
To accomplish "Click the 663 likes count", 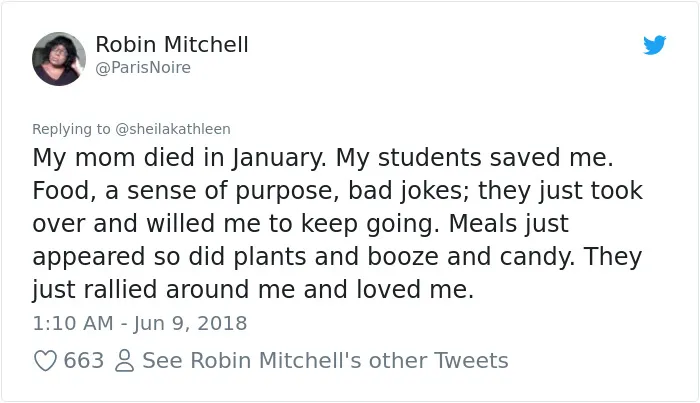I will pos(84,361).
